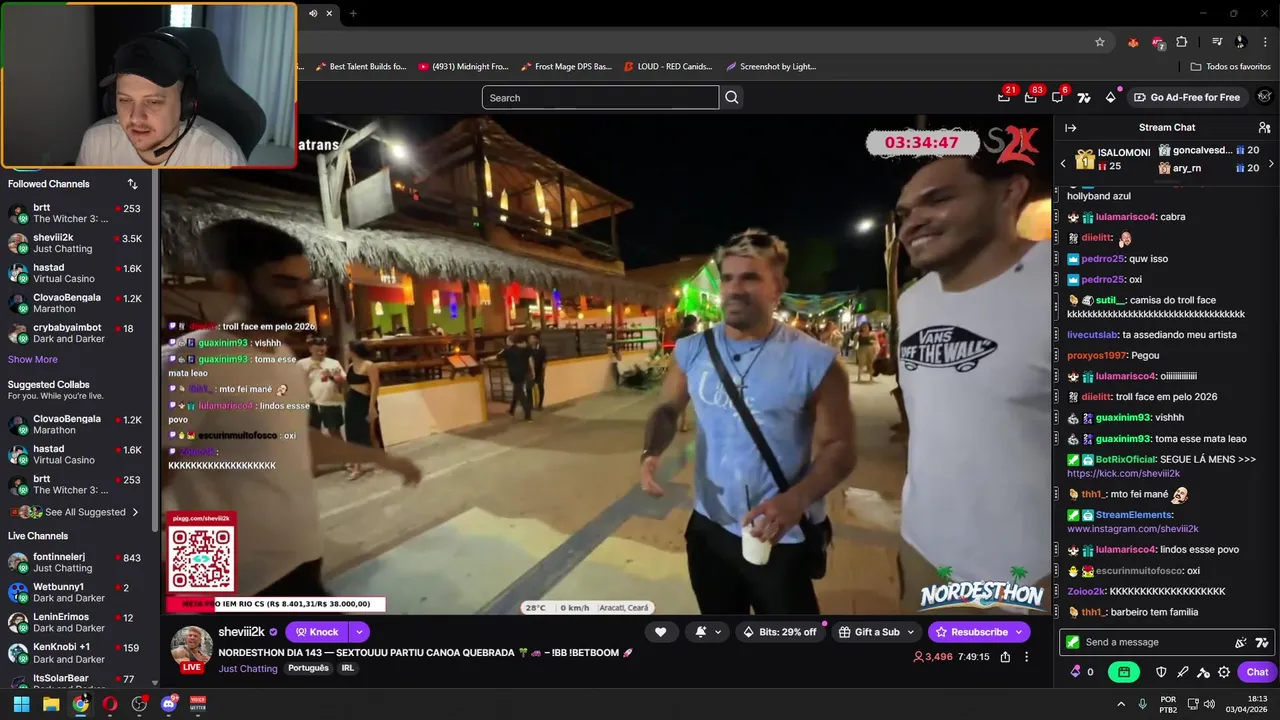Open Gift a Sub dropdown
Screen dimensions: 1280x720
coord(877,632)
